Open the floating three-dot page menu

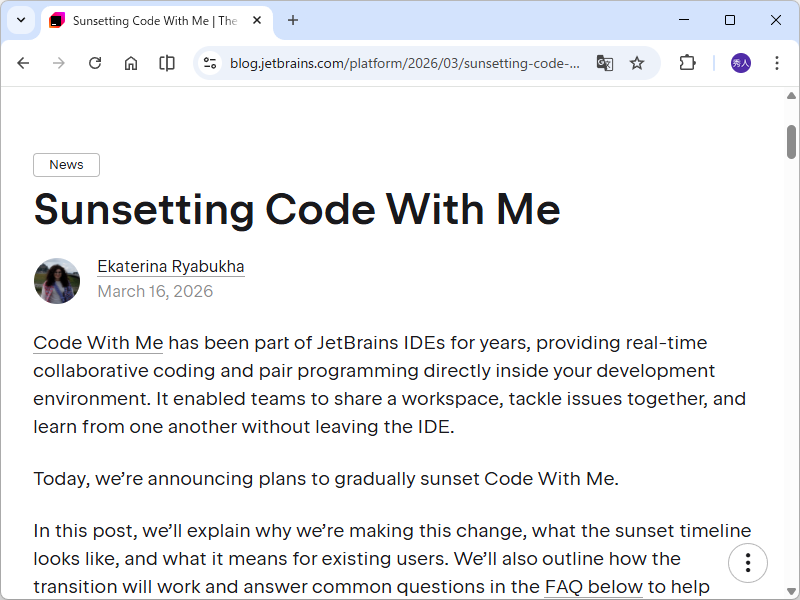coord(747,562)
